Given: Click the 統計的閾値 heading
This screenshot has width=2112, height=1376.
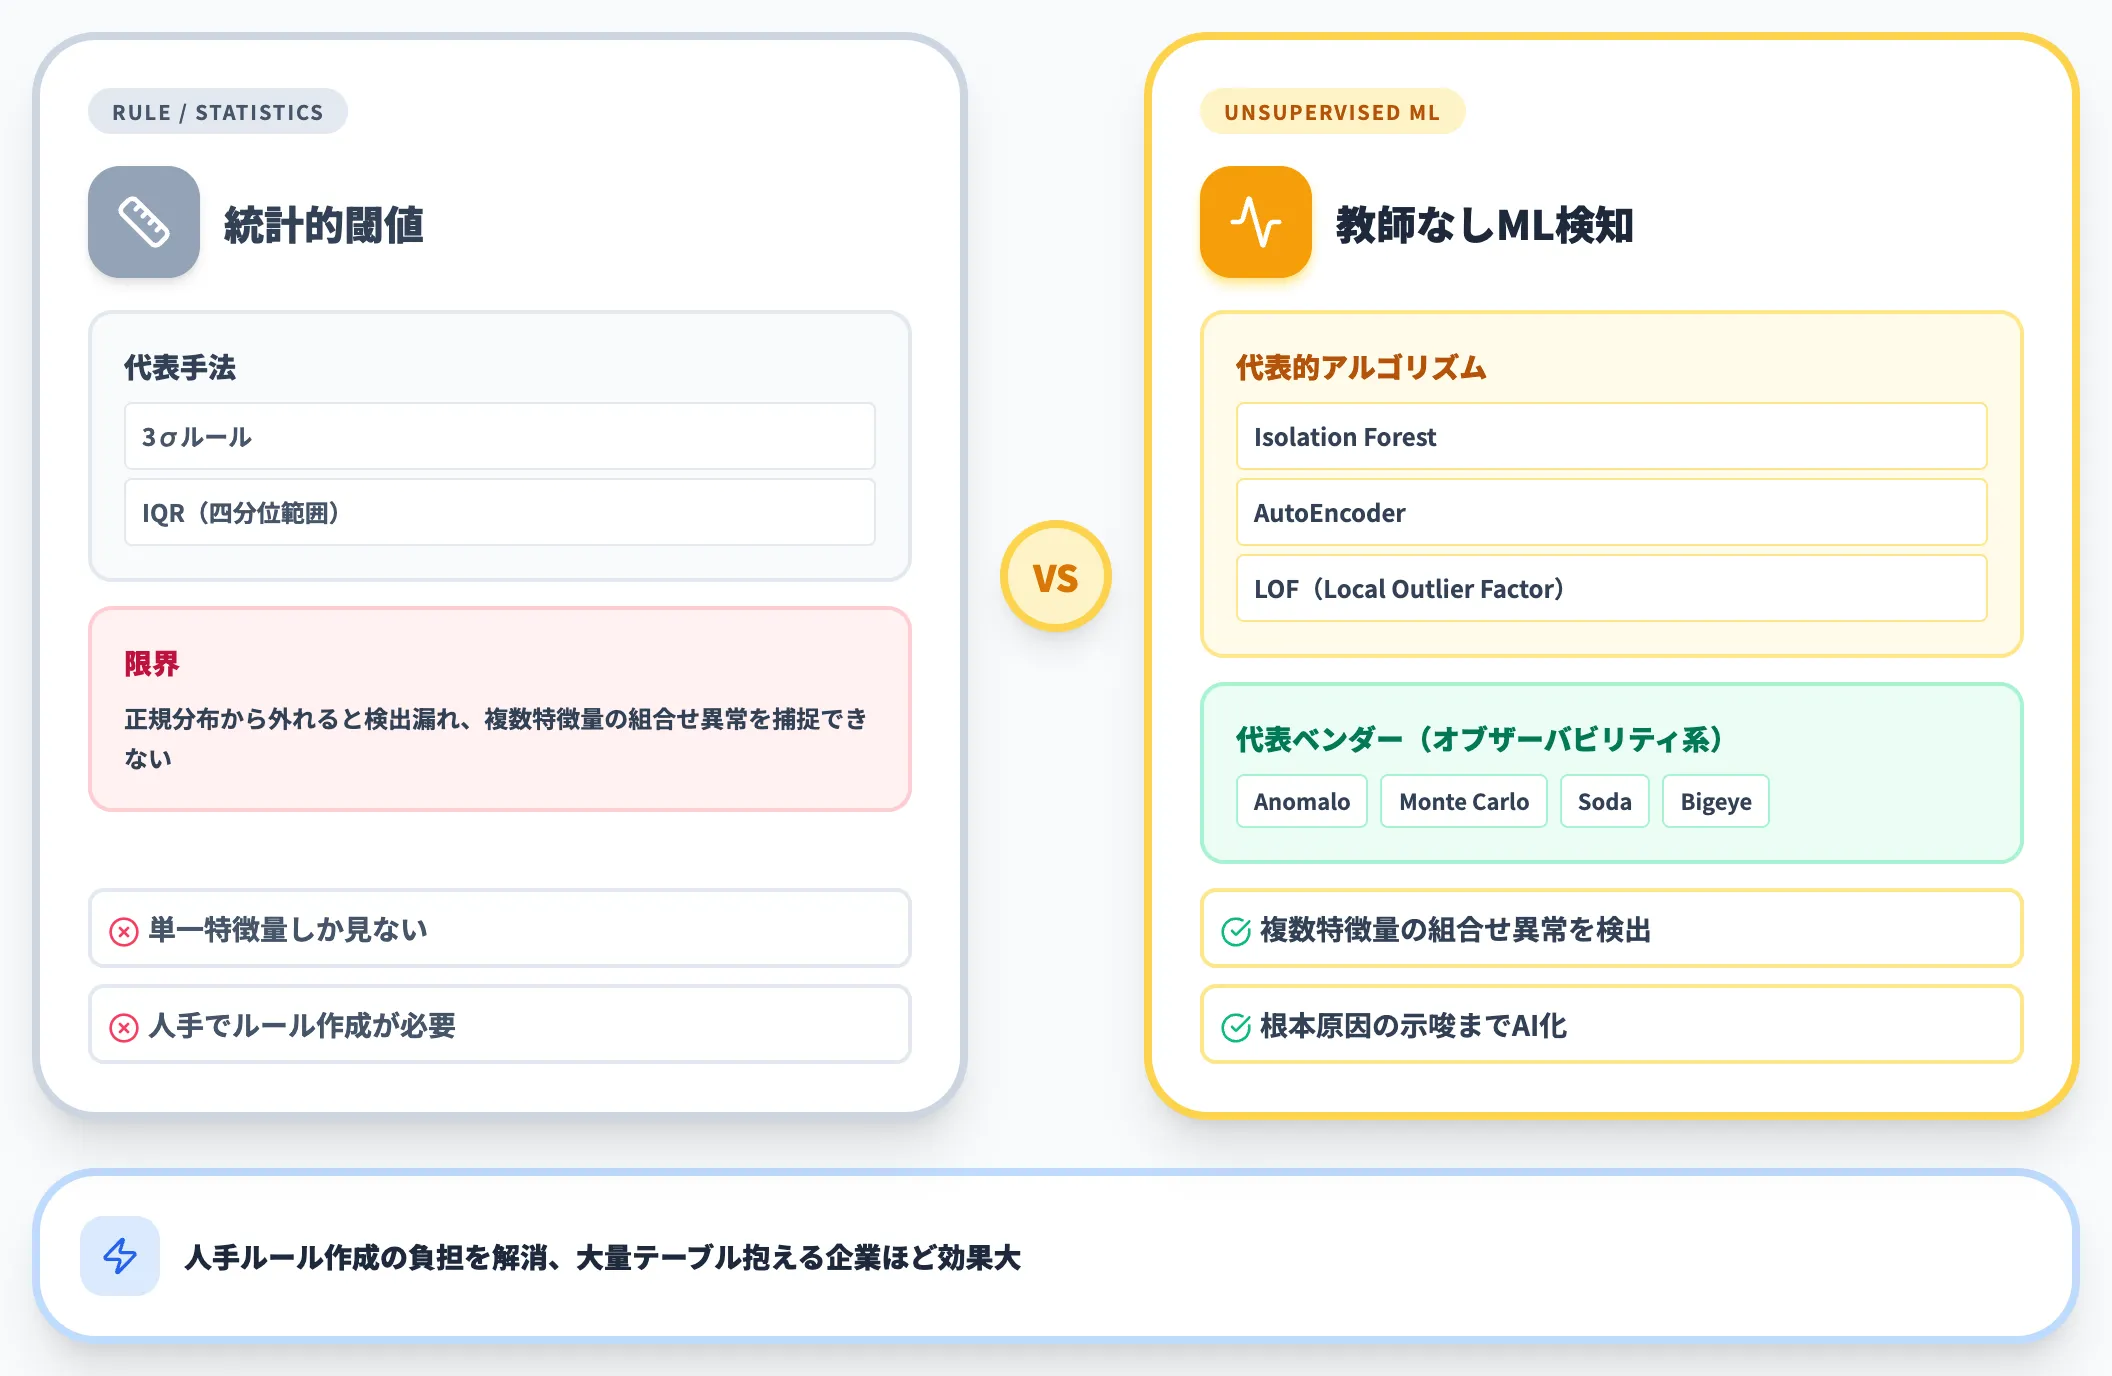Looking at the screenshot, I should [x=324, y=225].
